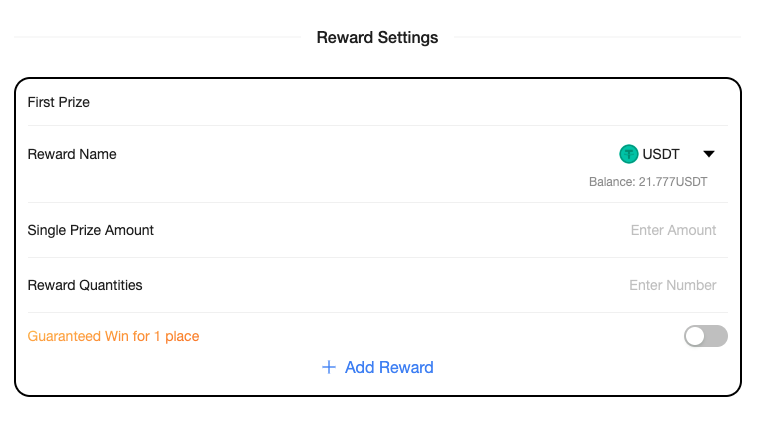Click the empty area of First Prize row

tap(400, 102)
